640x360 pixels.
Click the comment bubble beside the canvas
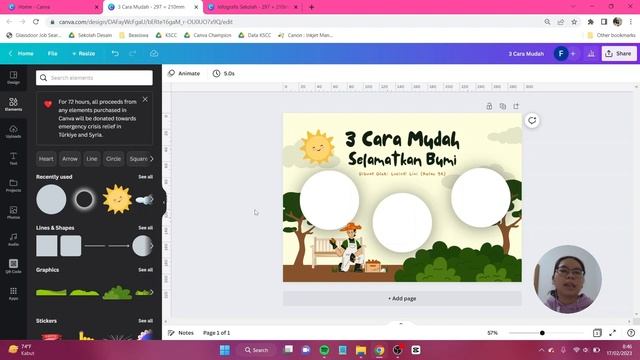(x=532, y=120)
